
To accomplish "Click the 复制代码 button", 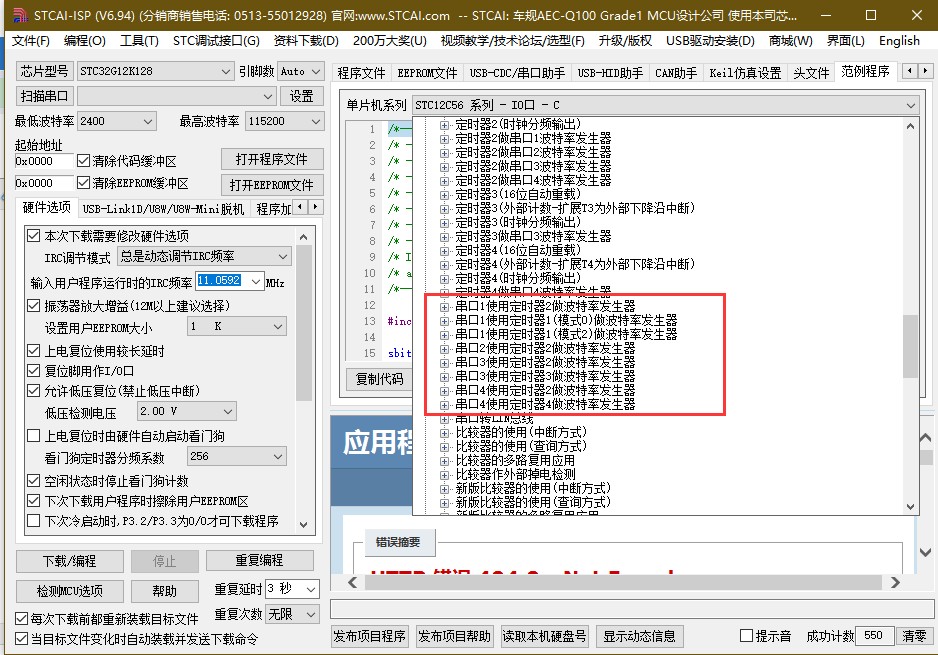I will pyautogui.click(x=379, y=379).
